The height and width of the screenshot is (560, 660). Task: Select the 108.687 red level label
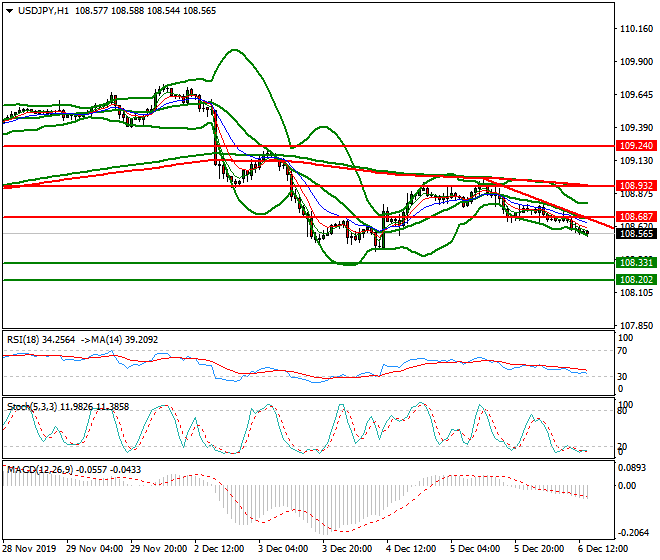636,216
